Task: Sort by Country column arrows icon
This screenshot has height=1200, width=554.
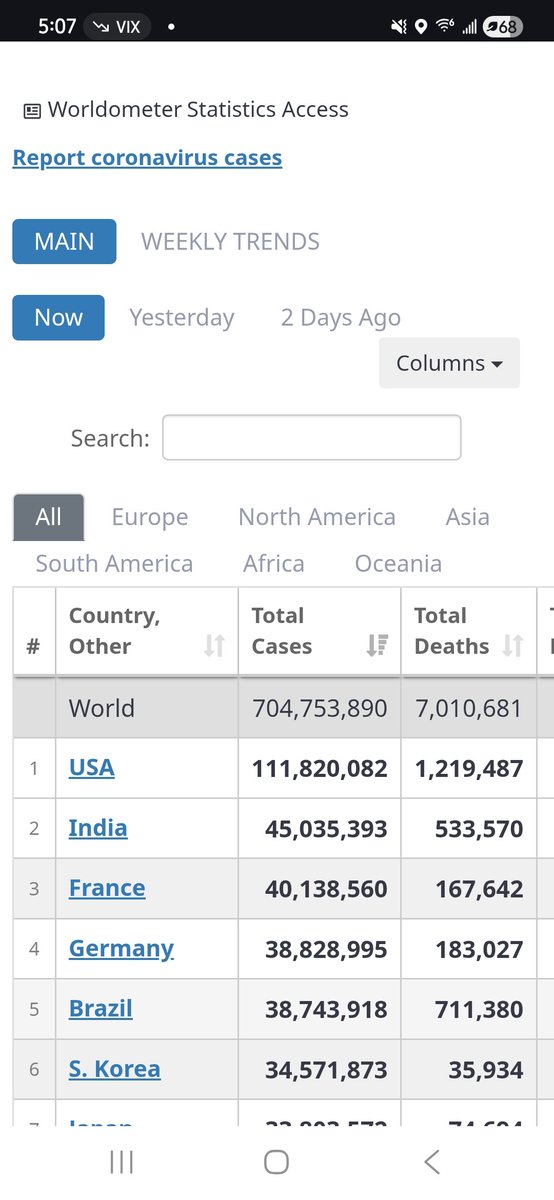Action: coord(214,646)
